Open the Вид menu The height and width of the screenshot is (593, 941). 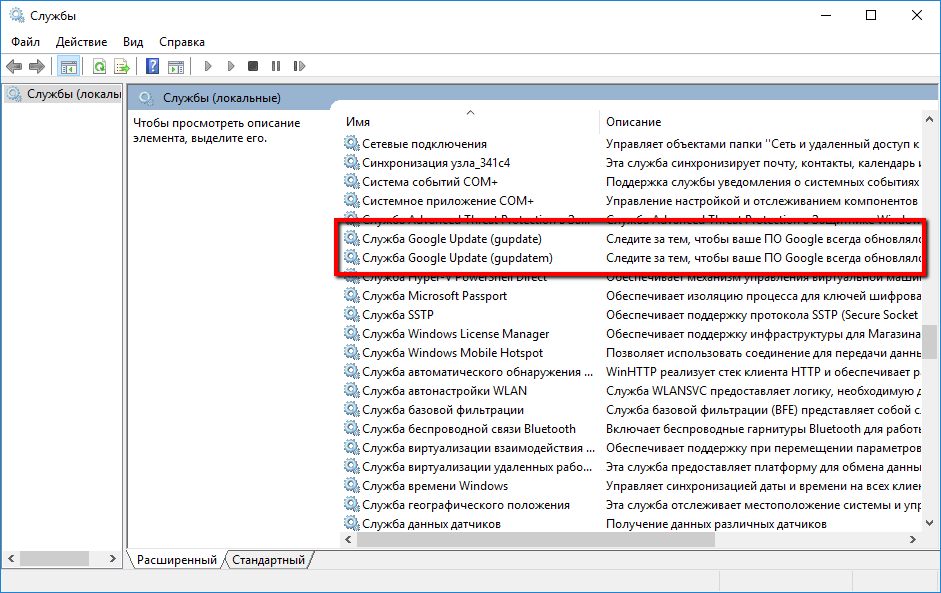(x=133, y=42)
